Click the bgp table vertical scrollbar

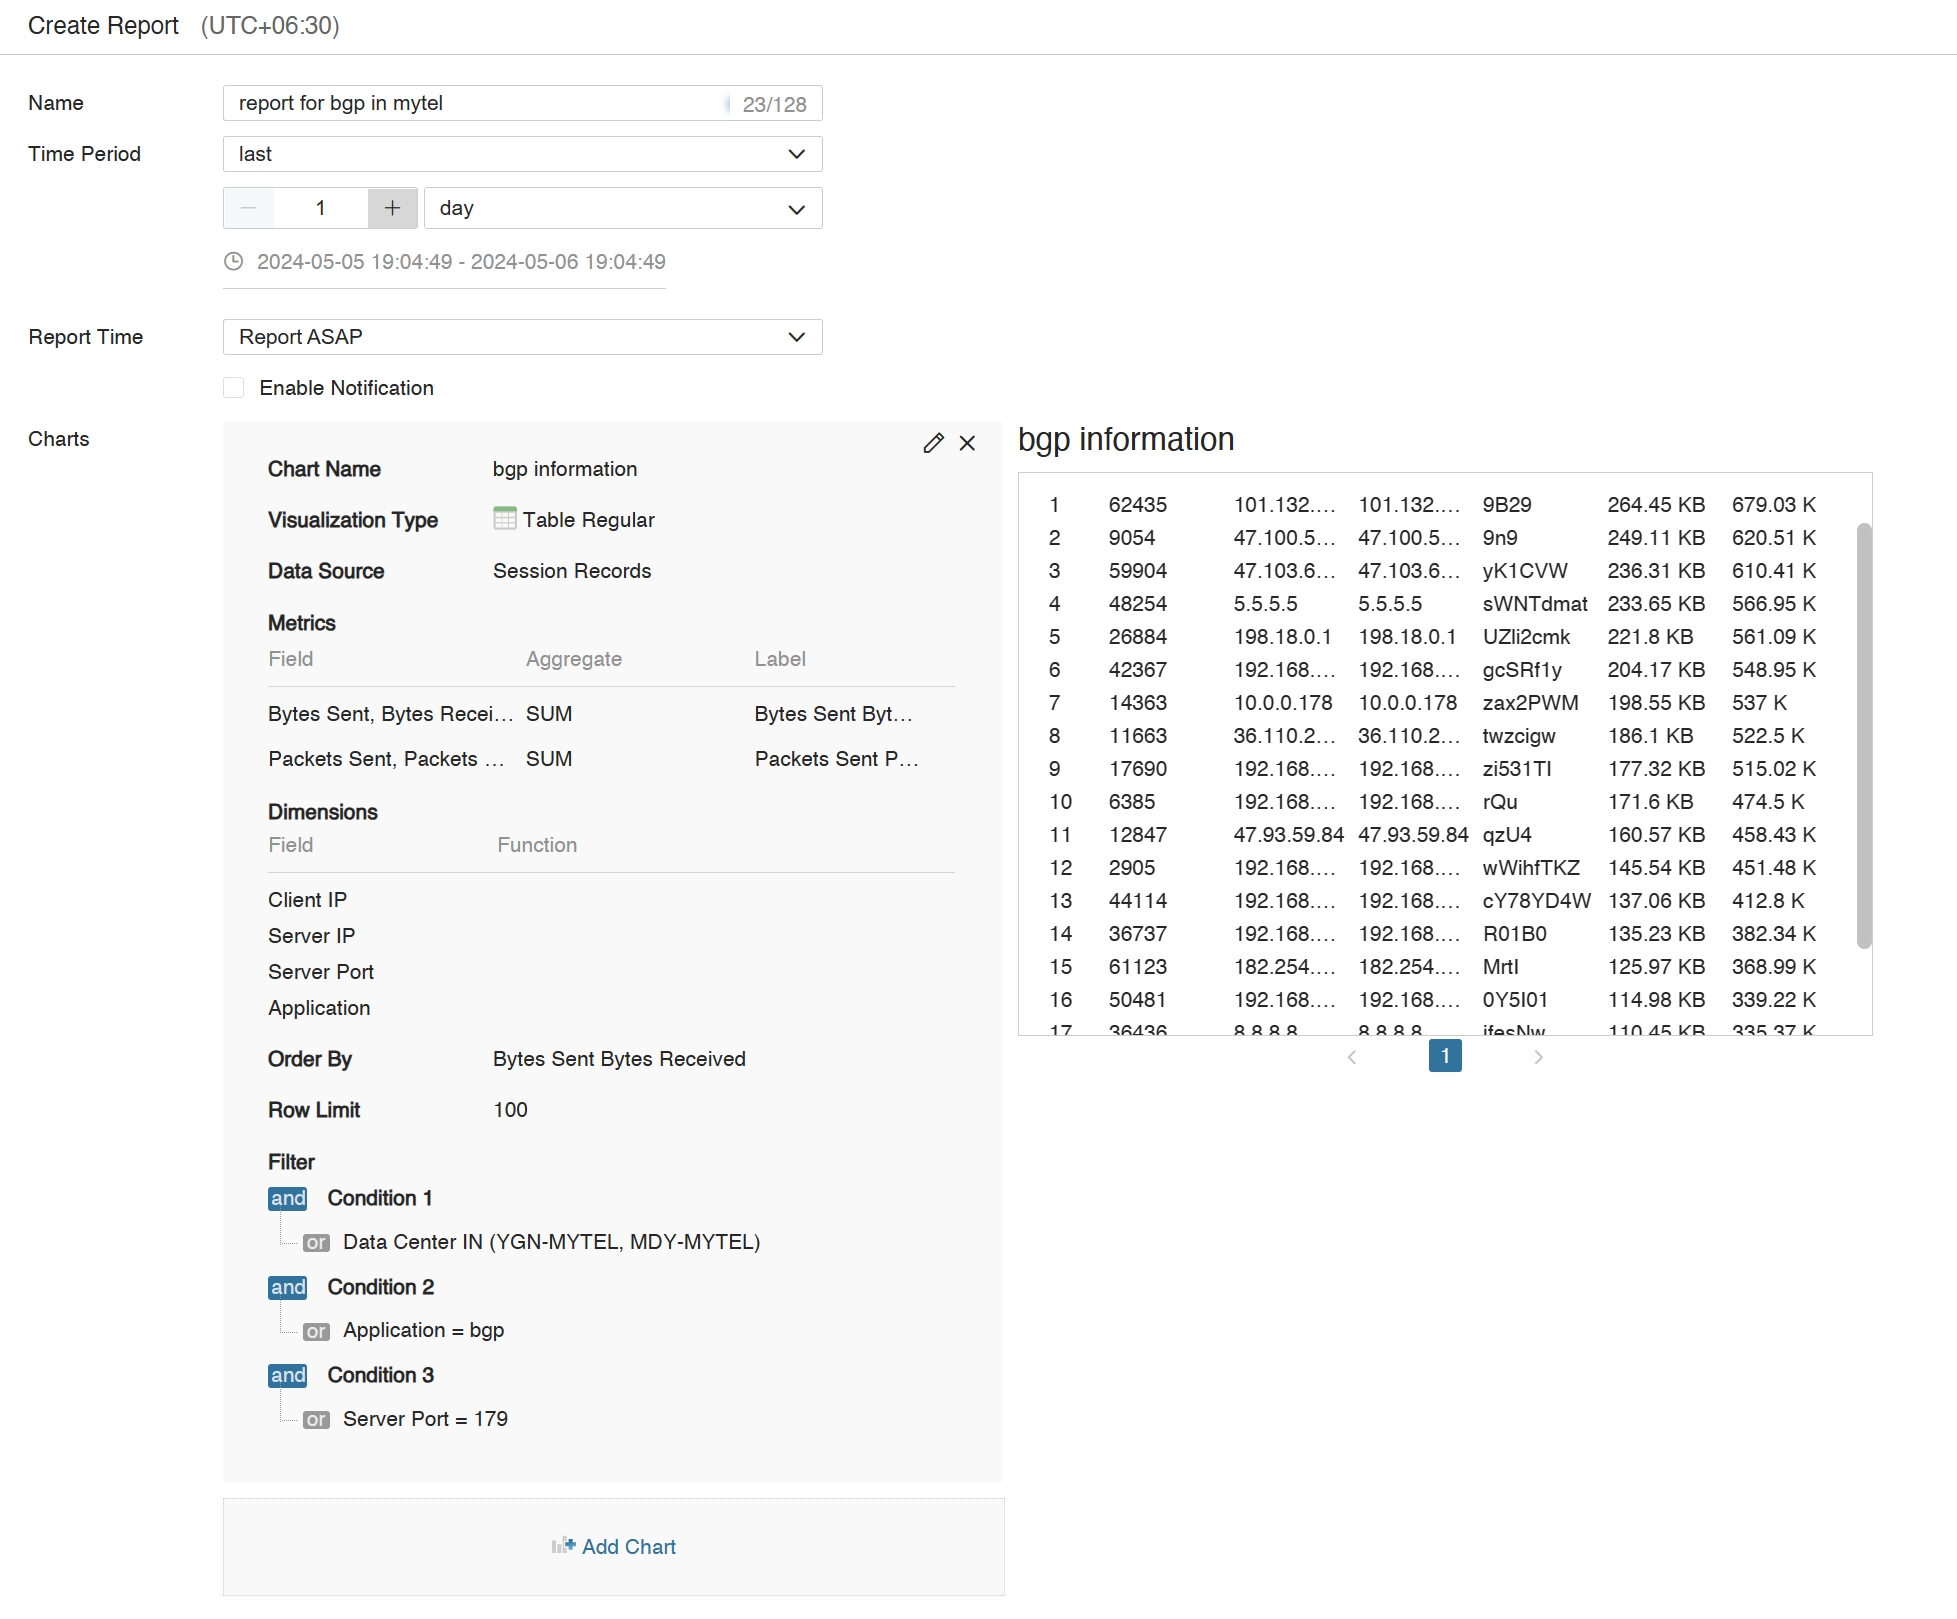coord(1863,735)
